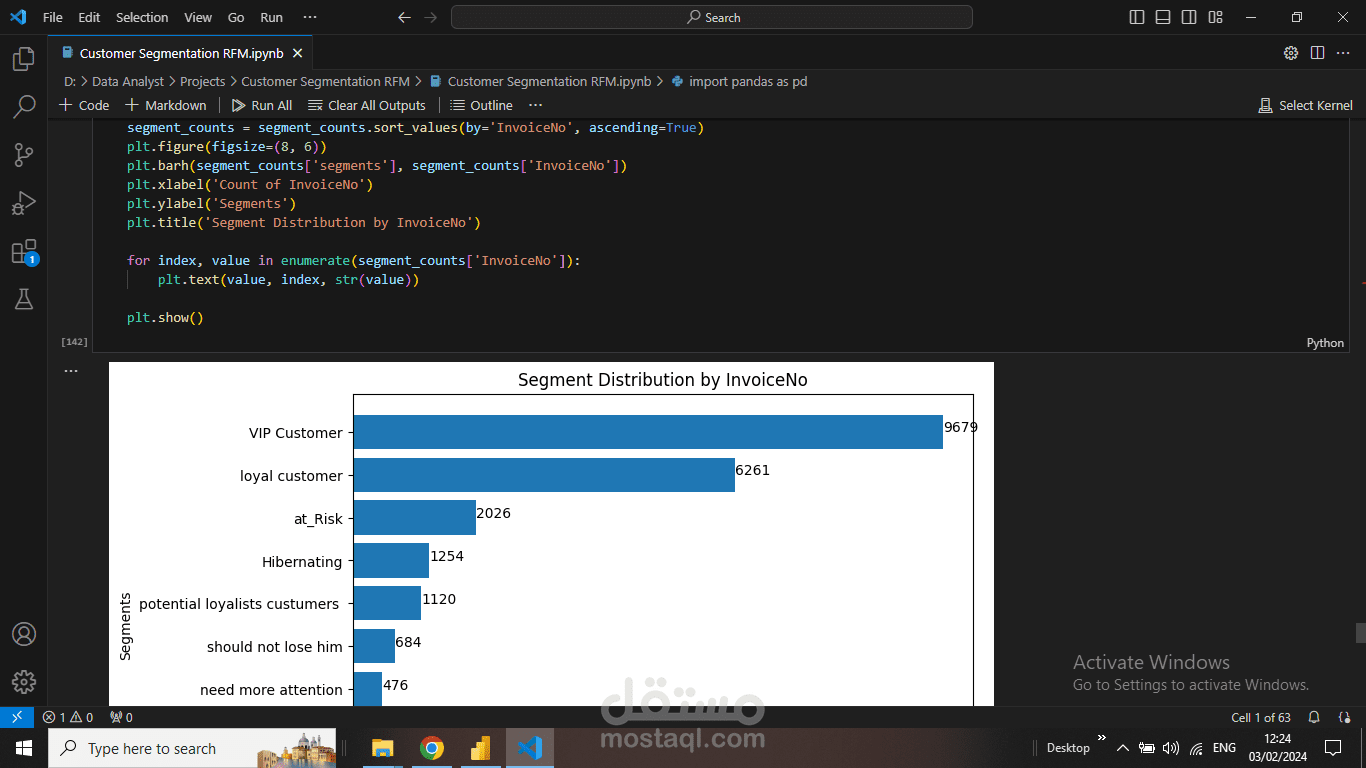Open the Explorer view in activity bar
1366x768 pixels.
23,60
